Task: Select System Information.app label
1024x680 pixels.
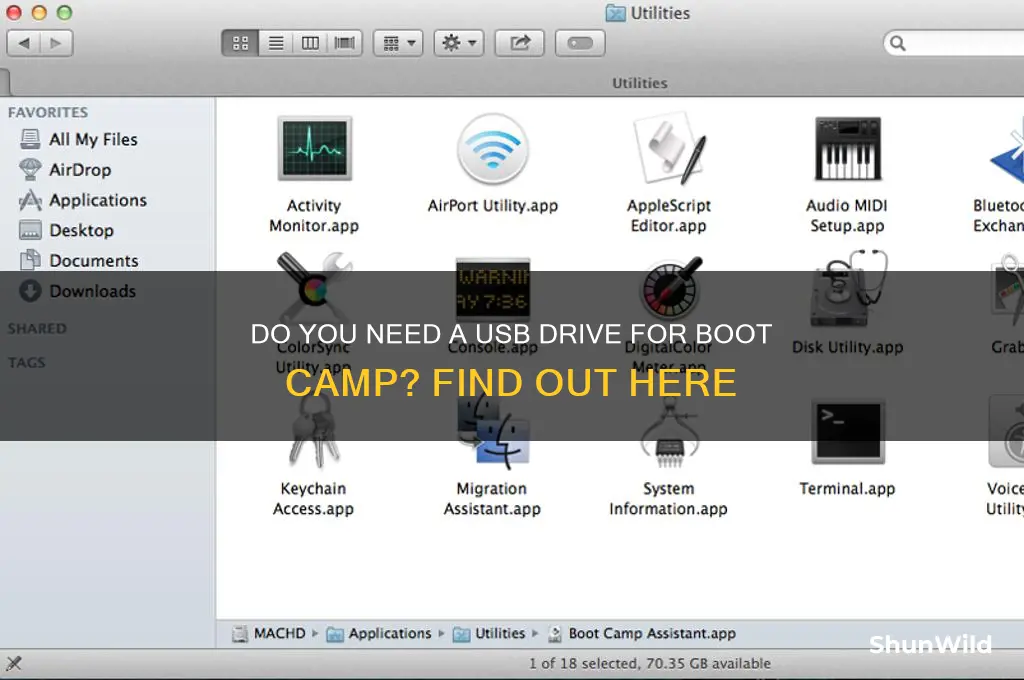Action: tap(668, 498)
